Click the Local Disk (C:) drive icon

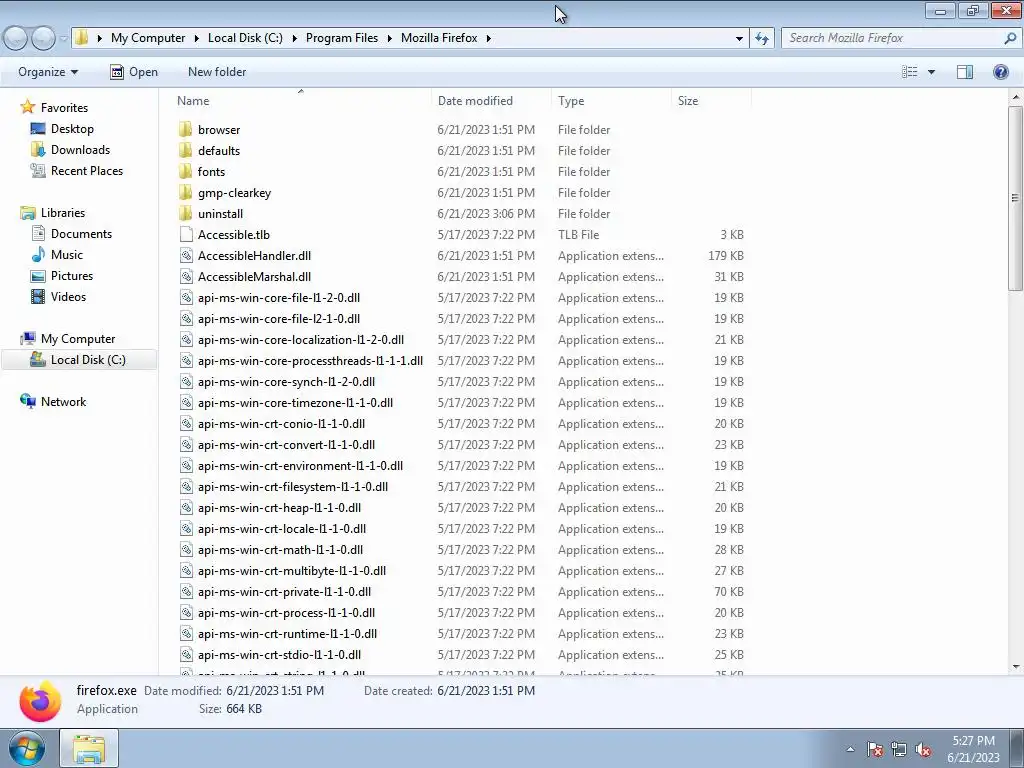(x=38, y=359)
